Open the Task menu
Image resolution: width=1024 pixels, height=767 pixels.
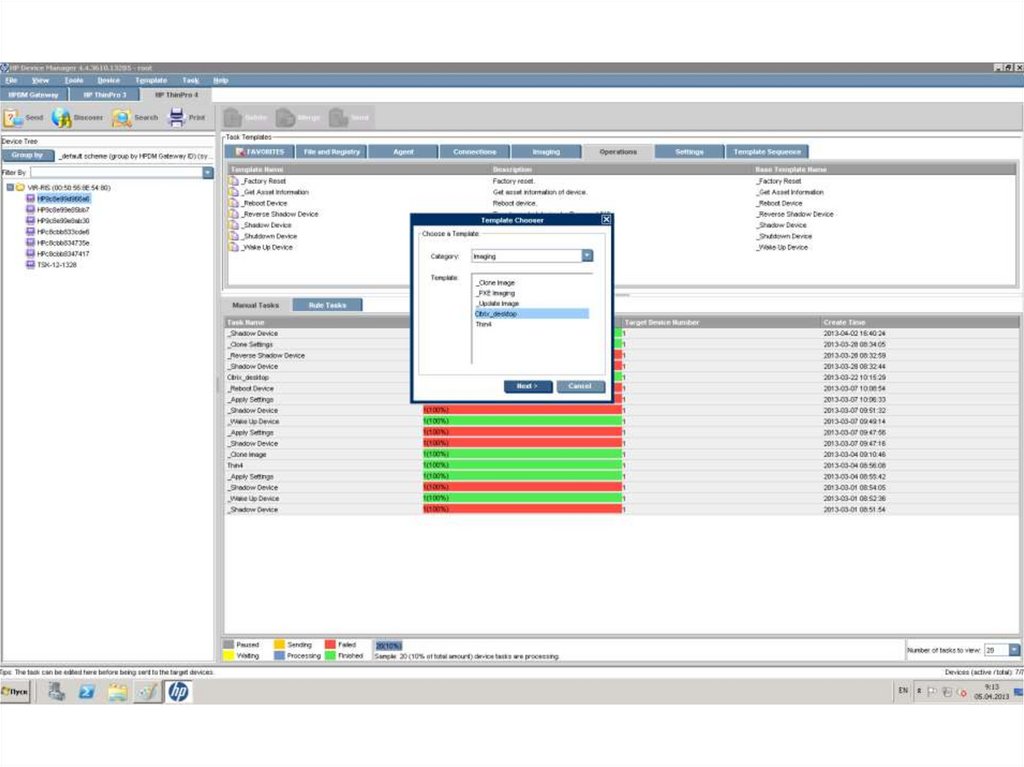[191, 80]
